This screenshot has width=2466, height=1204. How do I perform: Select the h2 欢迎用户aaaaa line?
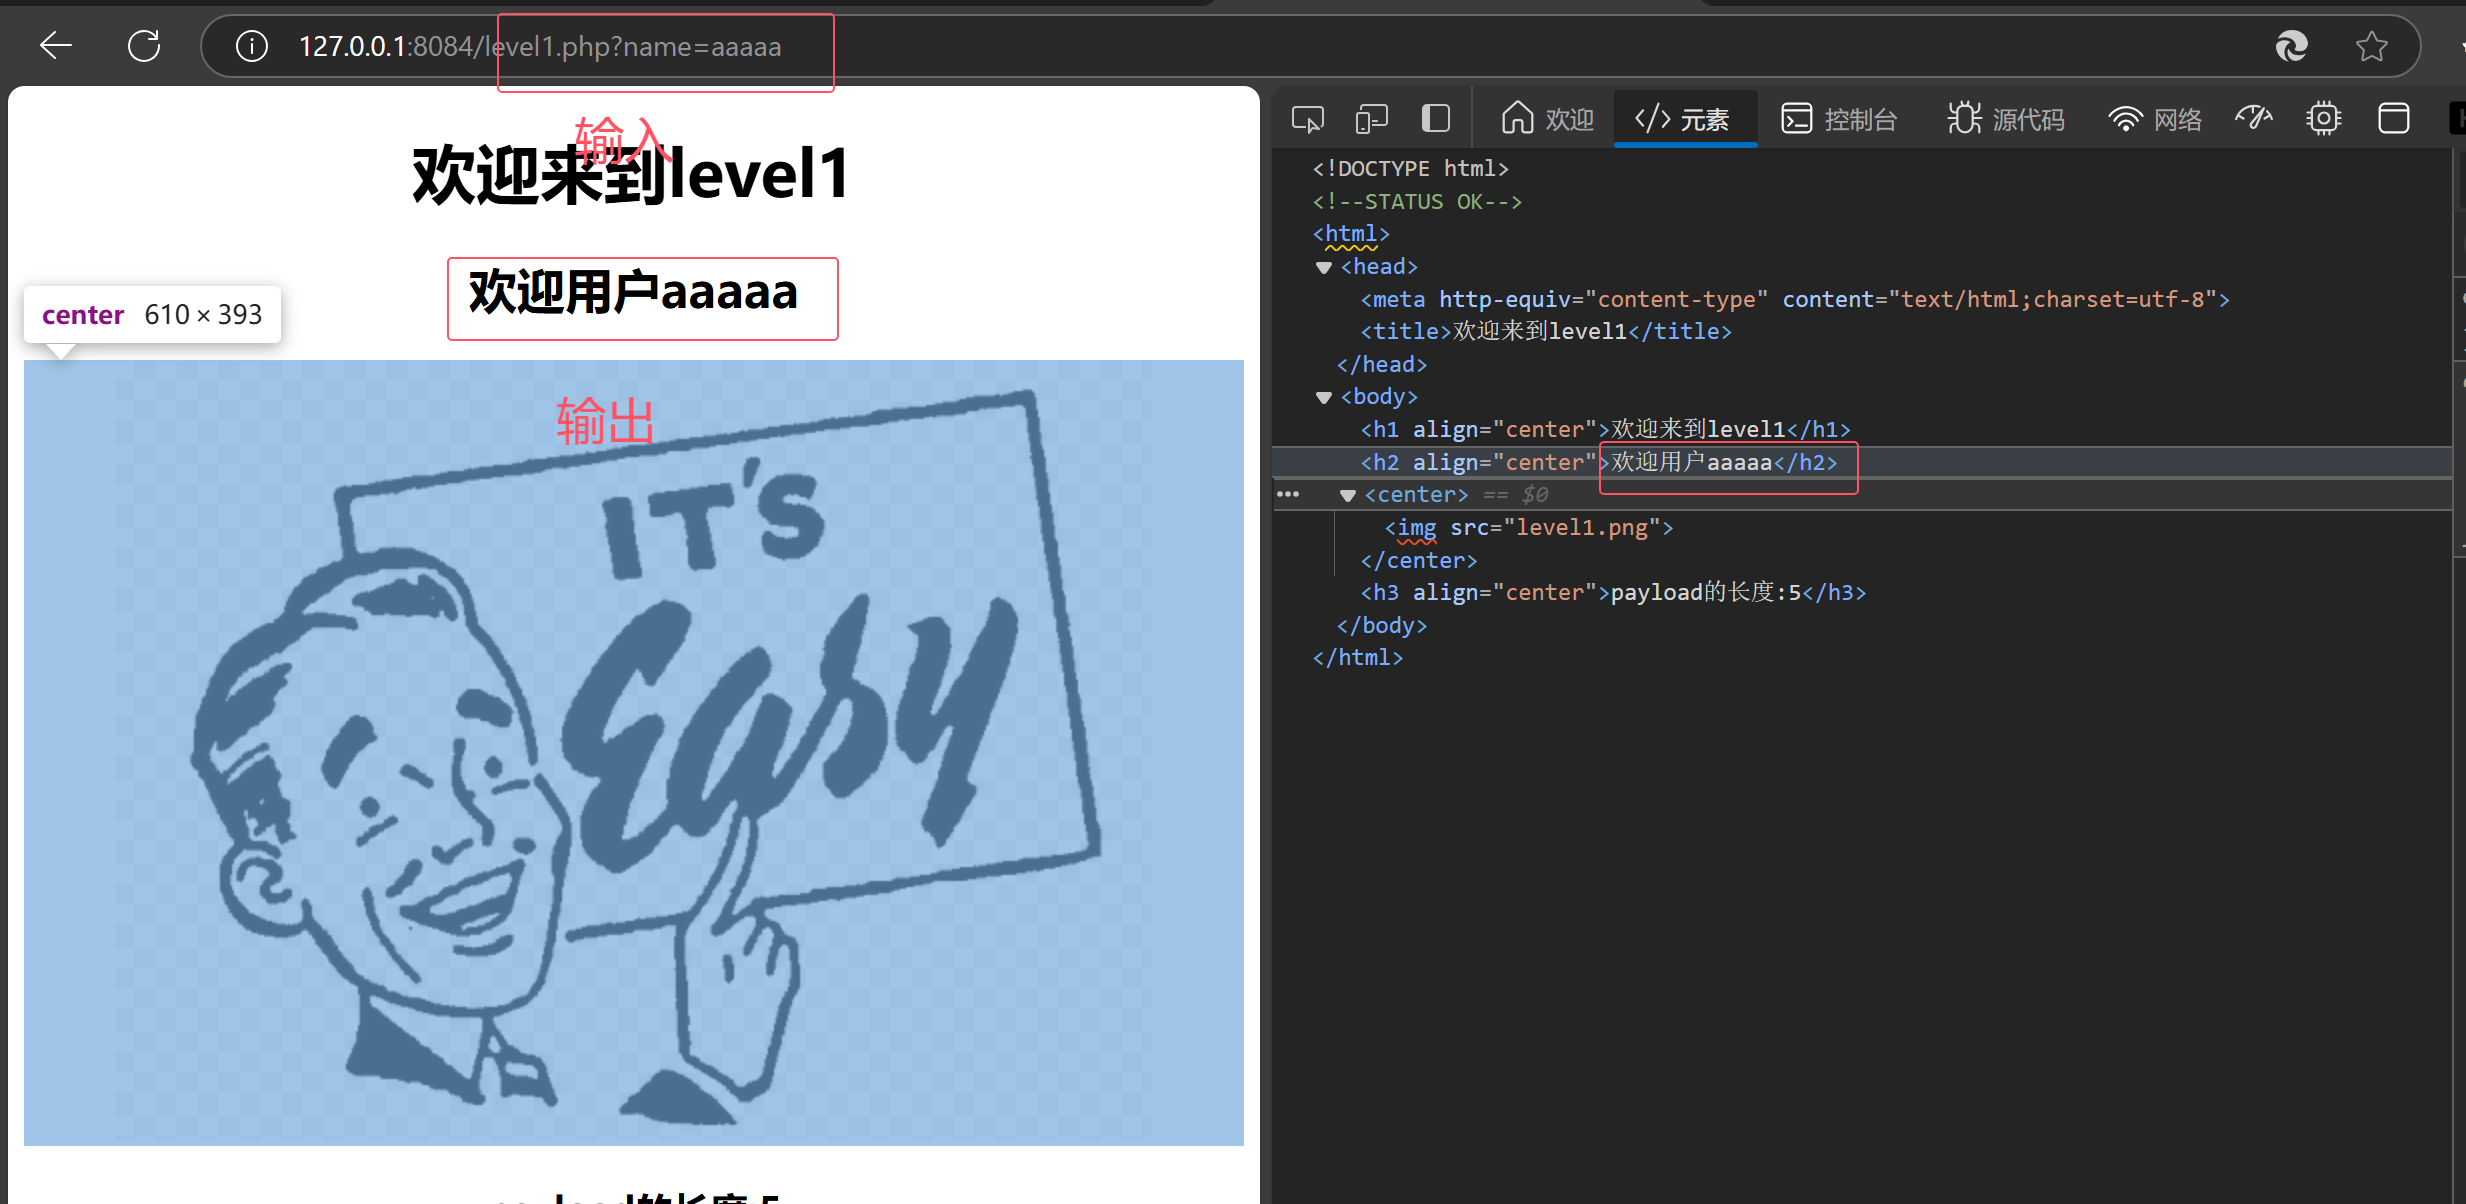click(1599, 463)
